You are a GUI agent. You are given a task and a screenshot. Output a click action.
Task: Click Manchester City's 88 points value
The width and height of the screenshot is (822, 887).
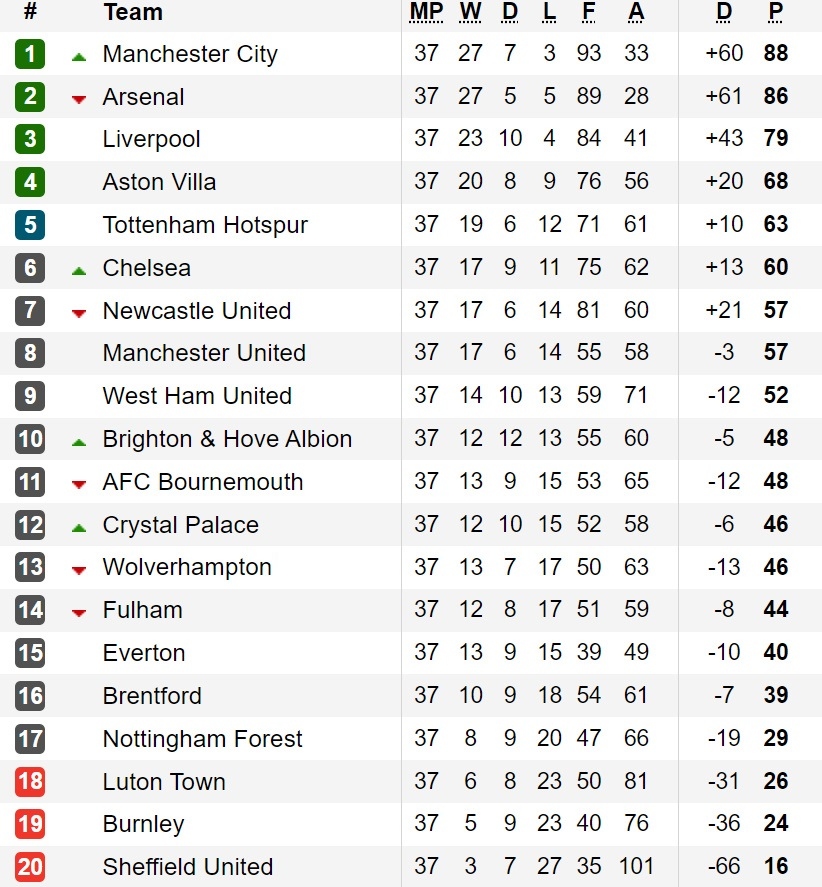tap(776, 53)
